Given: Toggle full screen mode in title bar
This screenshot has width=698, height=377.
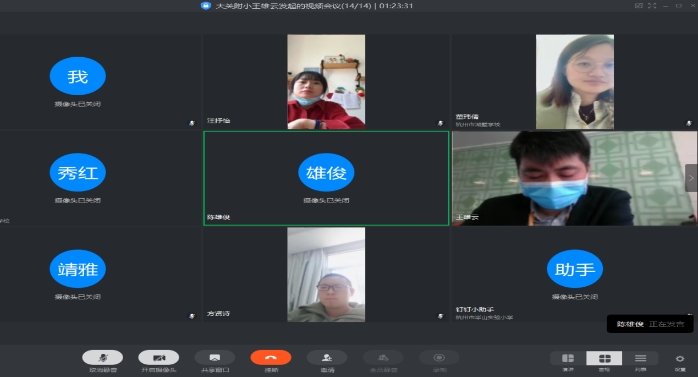Looking at the screenshot, I should click(x=652, y=6).
